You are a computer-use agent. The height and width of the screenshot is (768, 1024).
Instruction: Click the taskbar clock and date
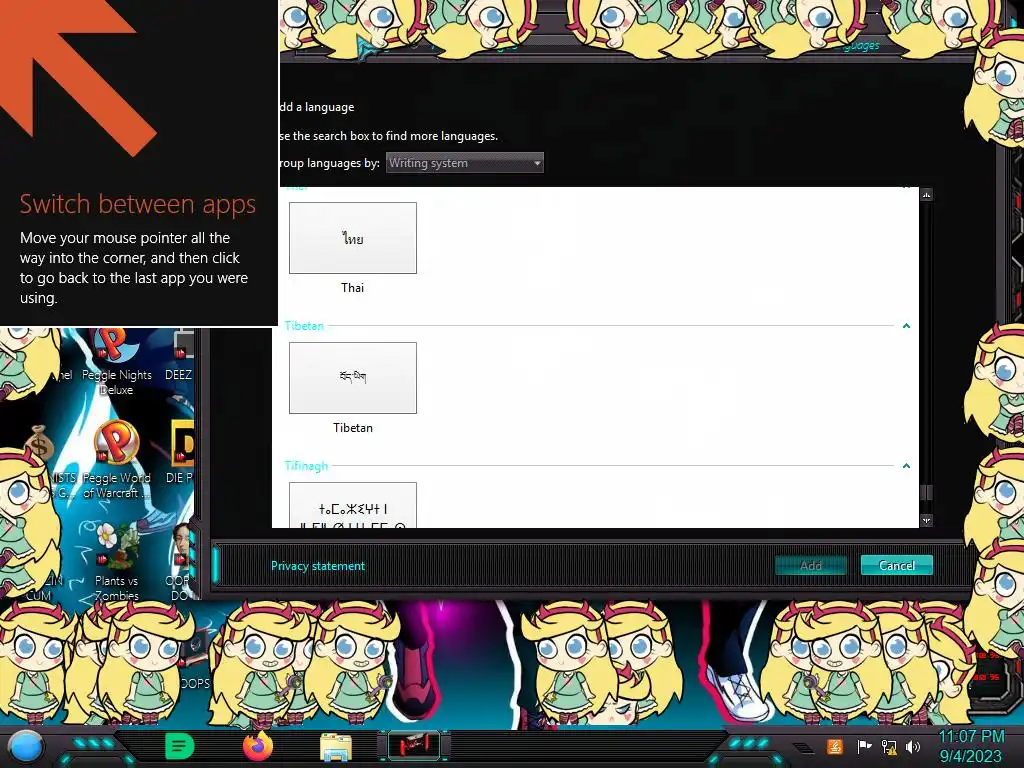point(971,746)
